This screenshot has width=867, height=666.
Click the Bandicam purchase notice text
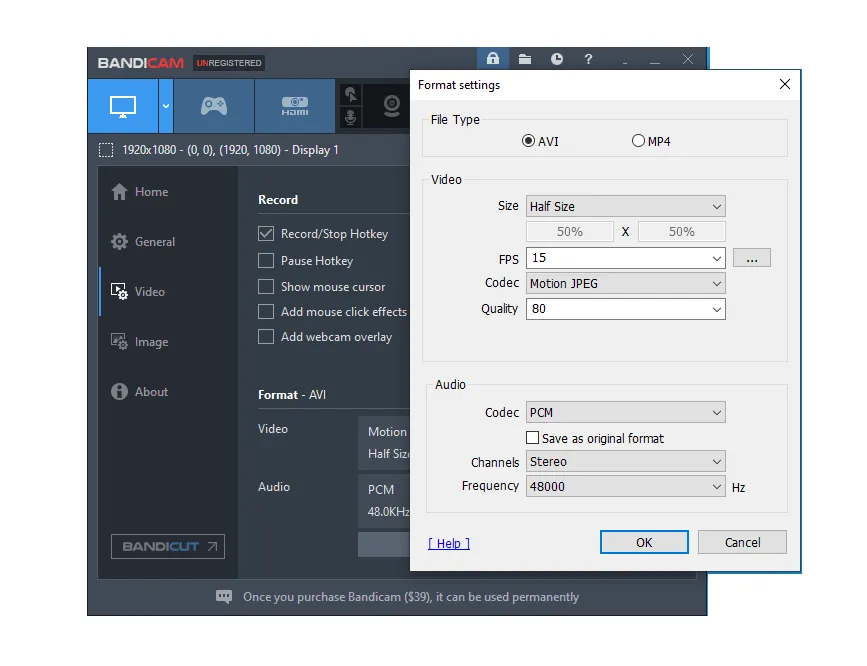[411, 597]
